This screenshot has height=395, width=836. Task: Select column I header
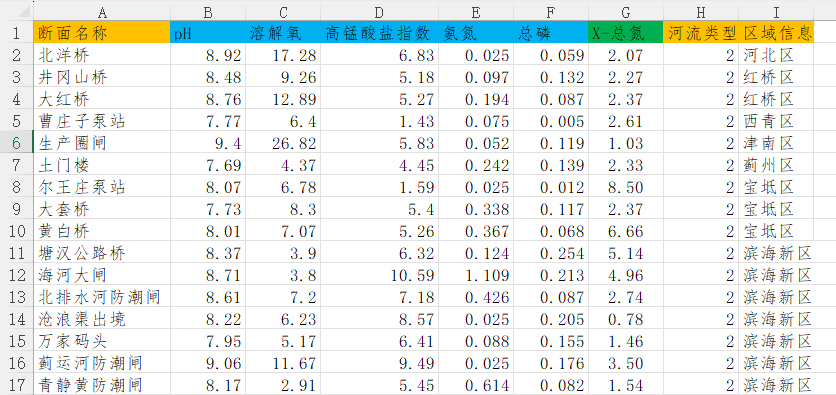tap(776, 11)
